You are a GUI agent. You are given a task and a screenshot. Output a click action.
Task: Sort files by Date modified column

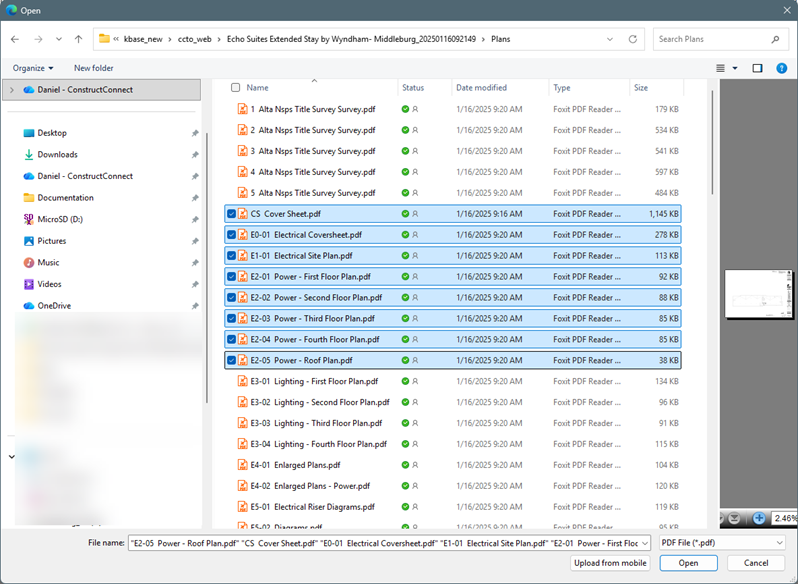click(x=481, y=88)
